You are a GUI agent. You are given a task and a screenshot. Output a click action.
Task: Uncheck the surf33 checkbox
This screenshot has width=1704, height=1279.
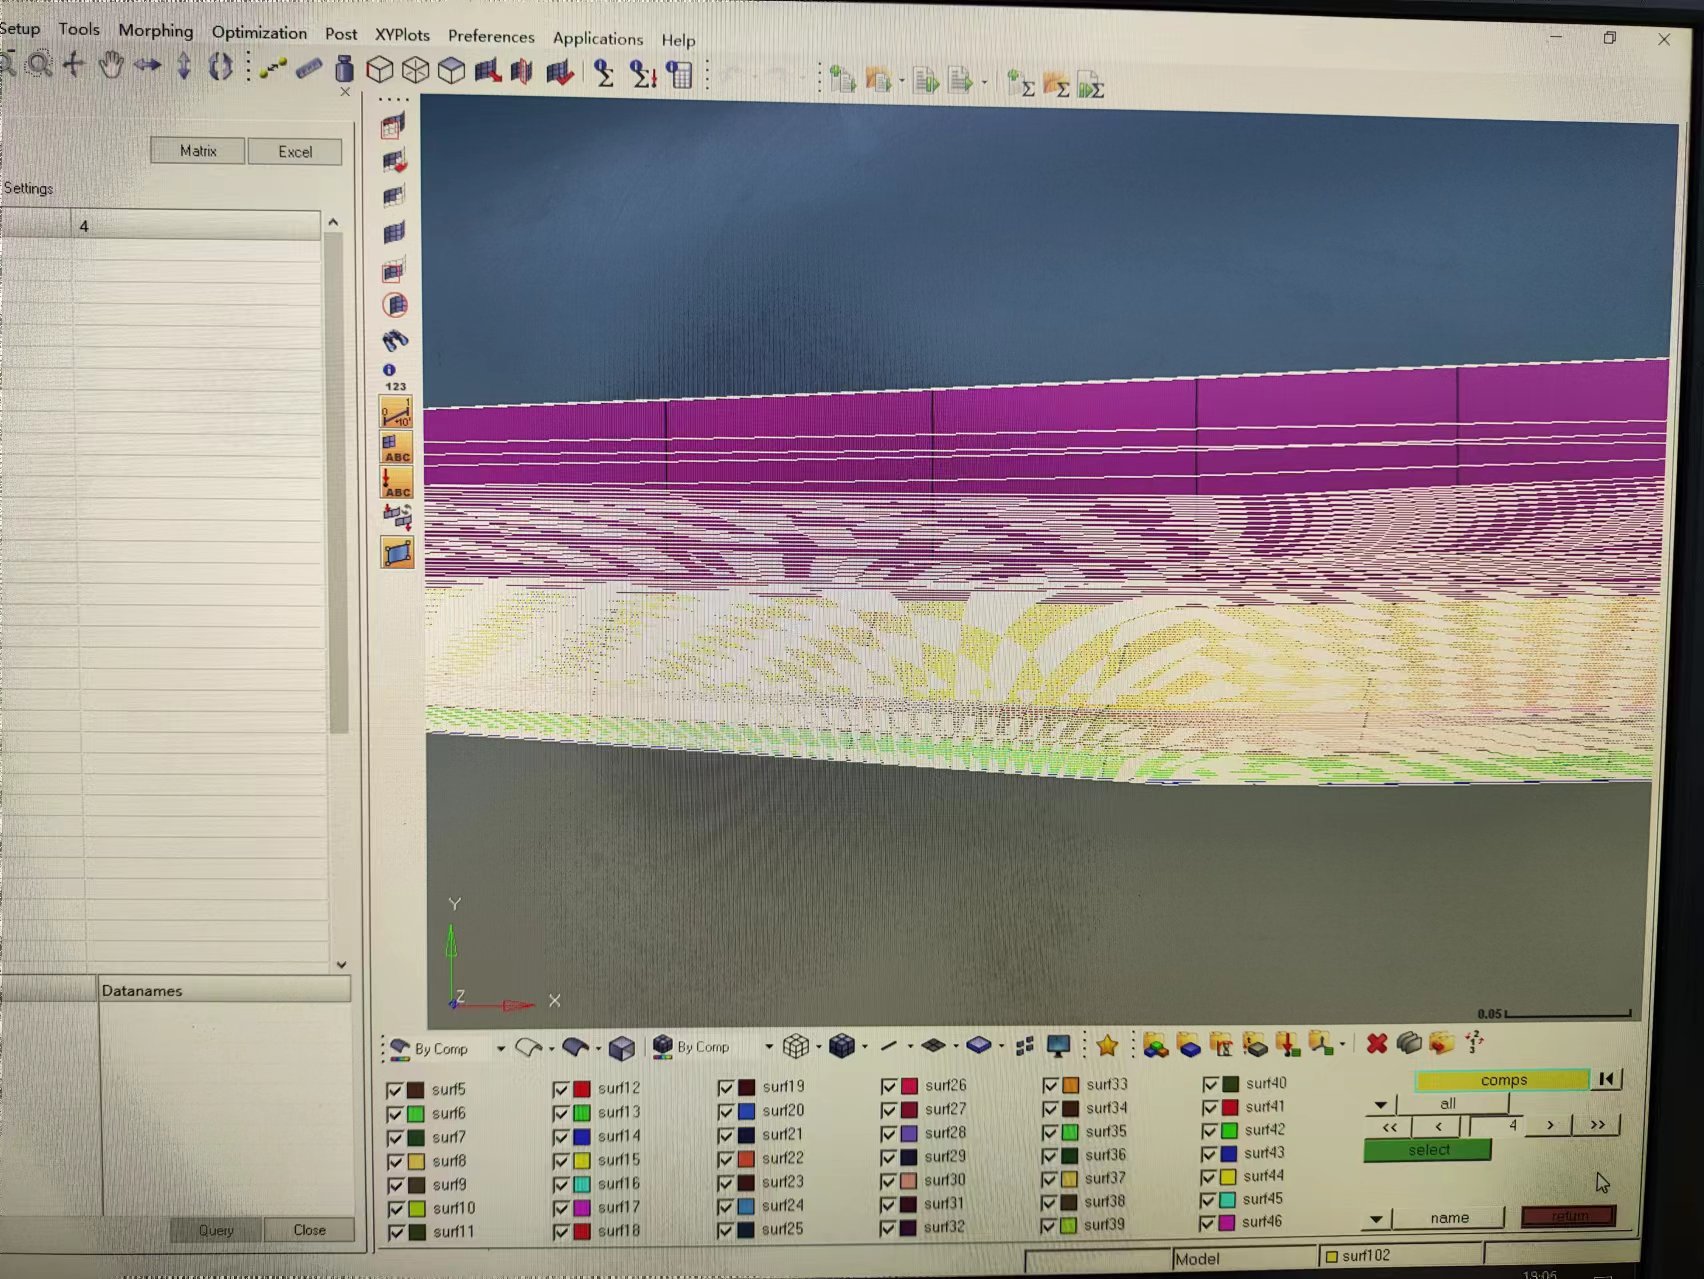(1050, 1085)
